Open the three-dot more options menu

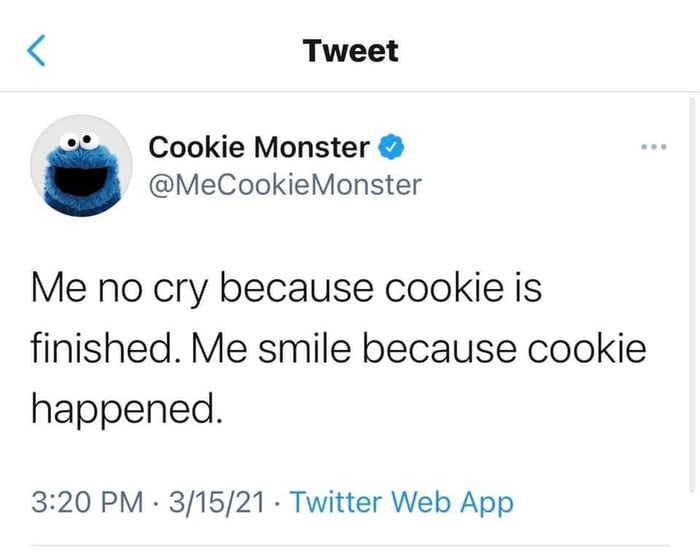pos(653,148)
